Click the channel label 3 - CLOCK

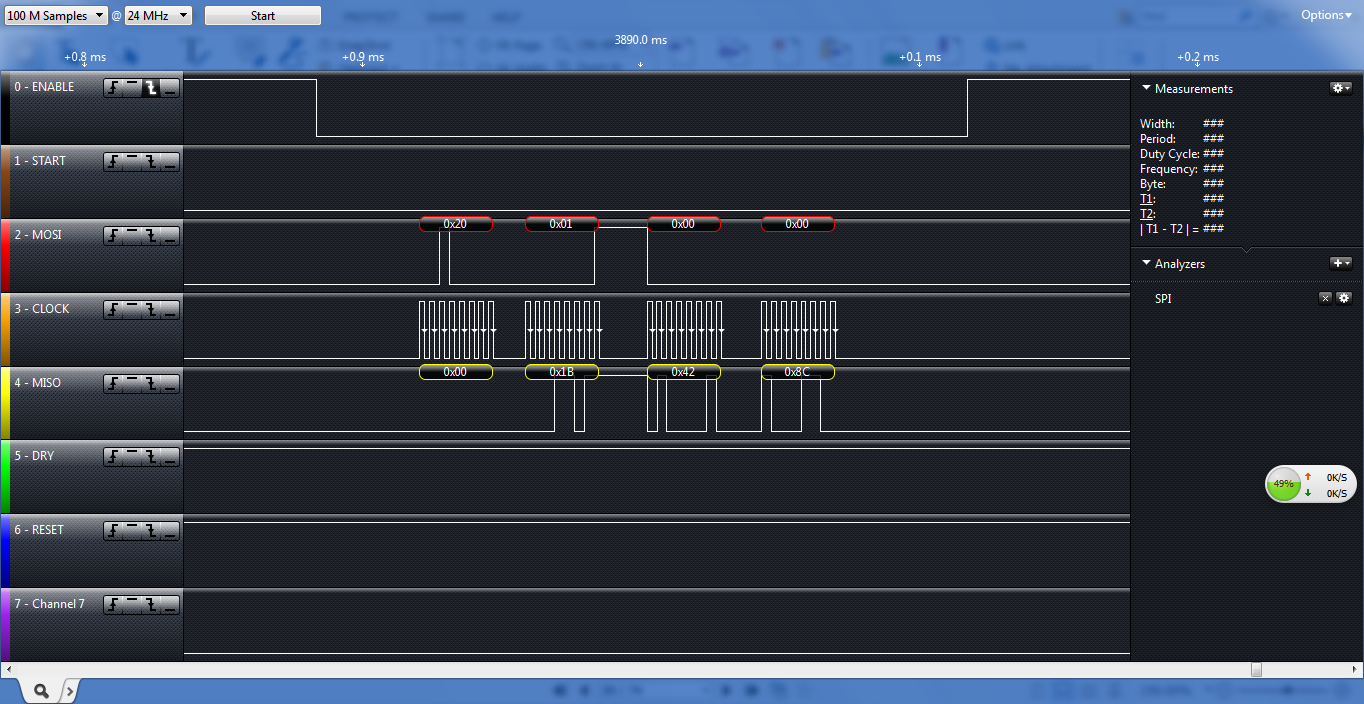(x=42, y=309)
